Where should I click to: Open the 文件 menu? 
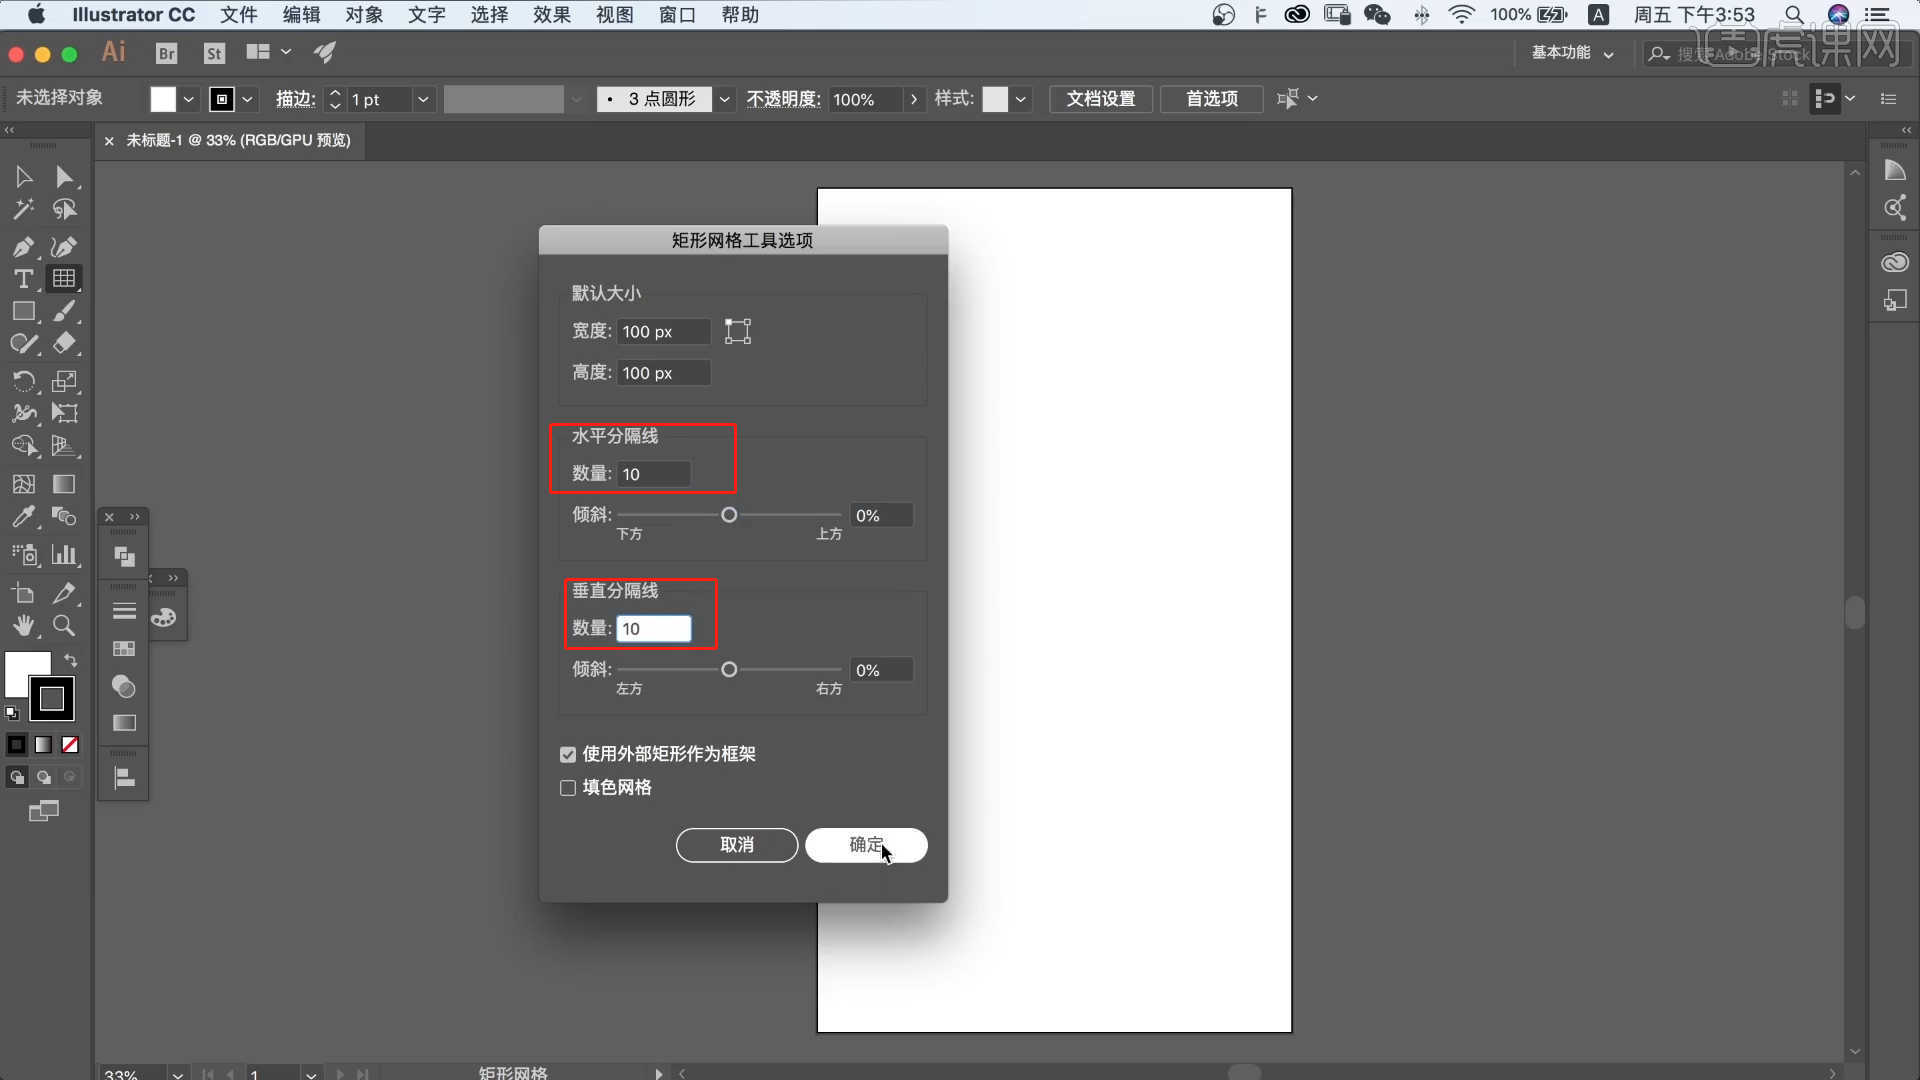pos(238,15)
